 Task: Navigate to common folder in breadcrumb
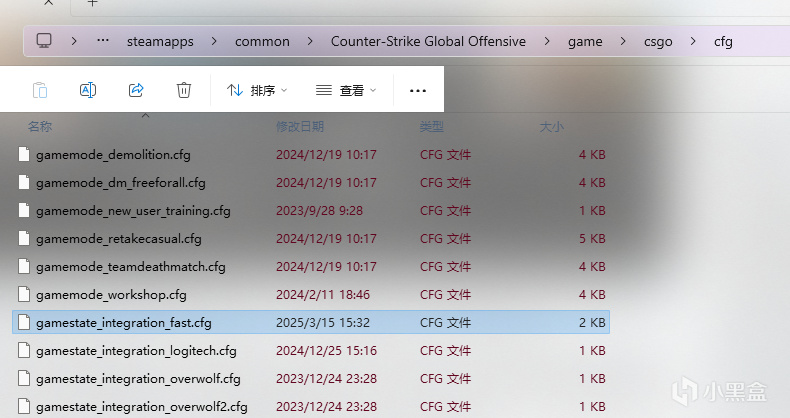pos(262,41)
